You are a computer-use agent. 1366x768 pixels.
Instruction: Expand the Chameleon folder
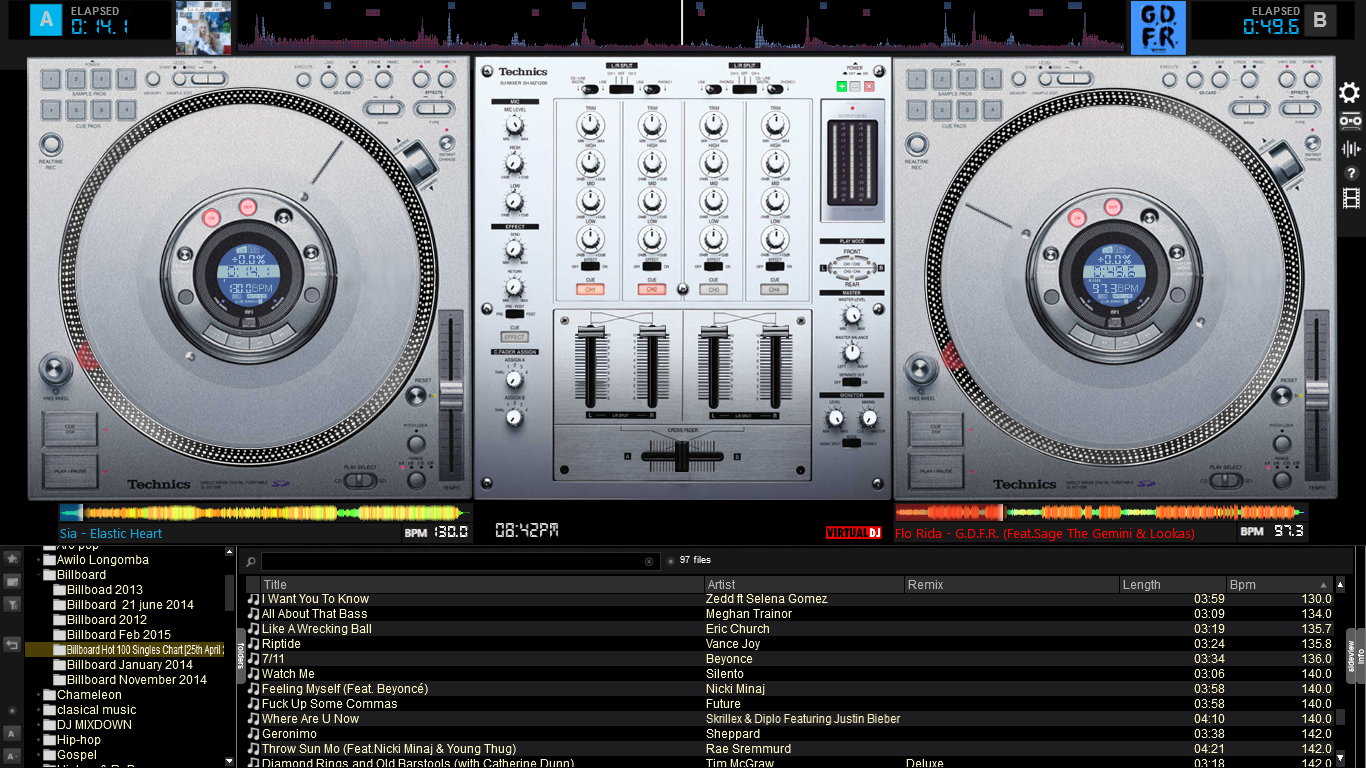(38, 695)
